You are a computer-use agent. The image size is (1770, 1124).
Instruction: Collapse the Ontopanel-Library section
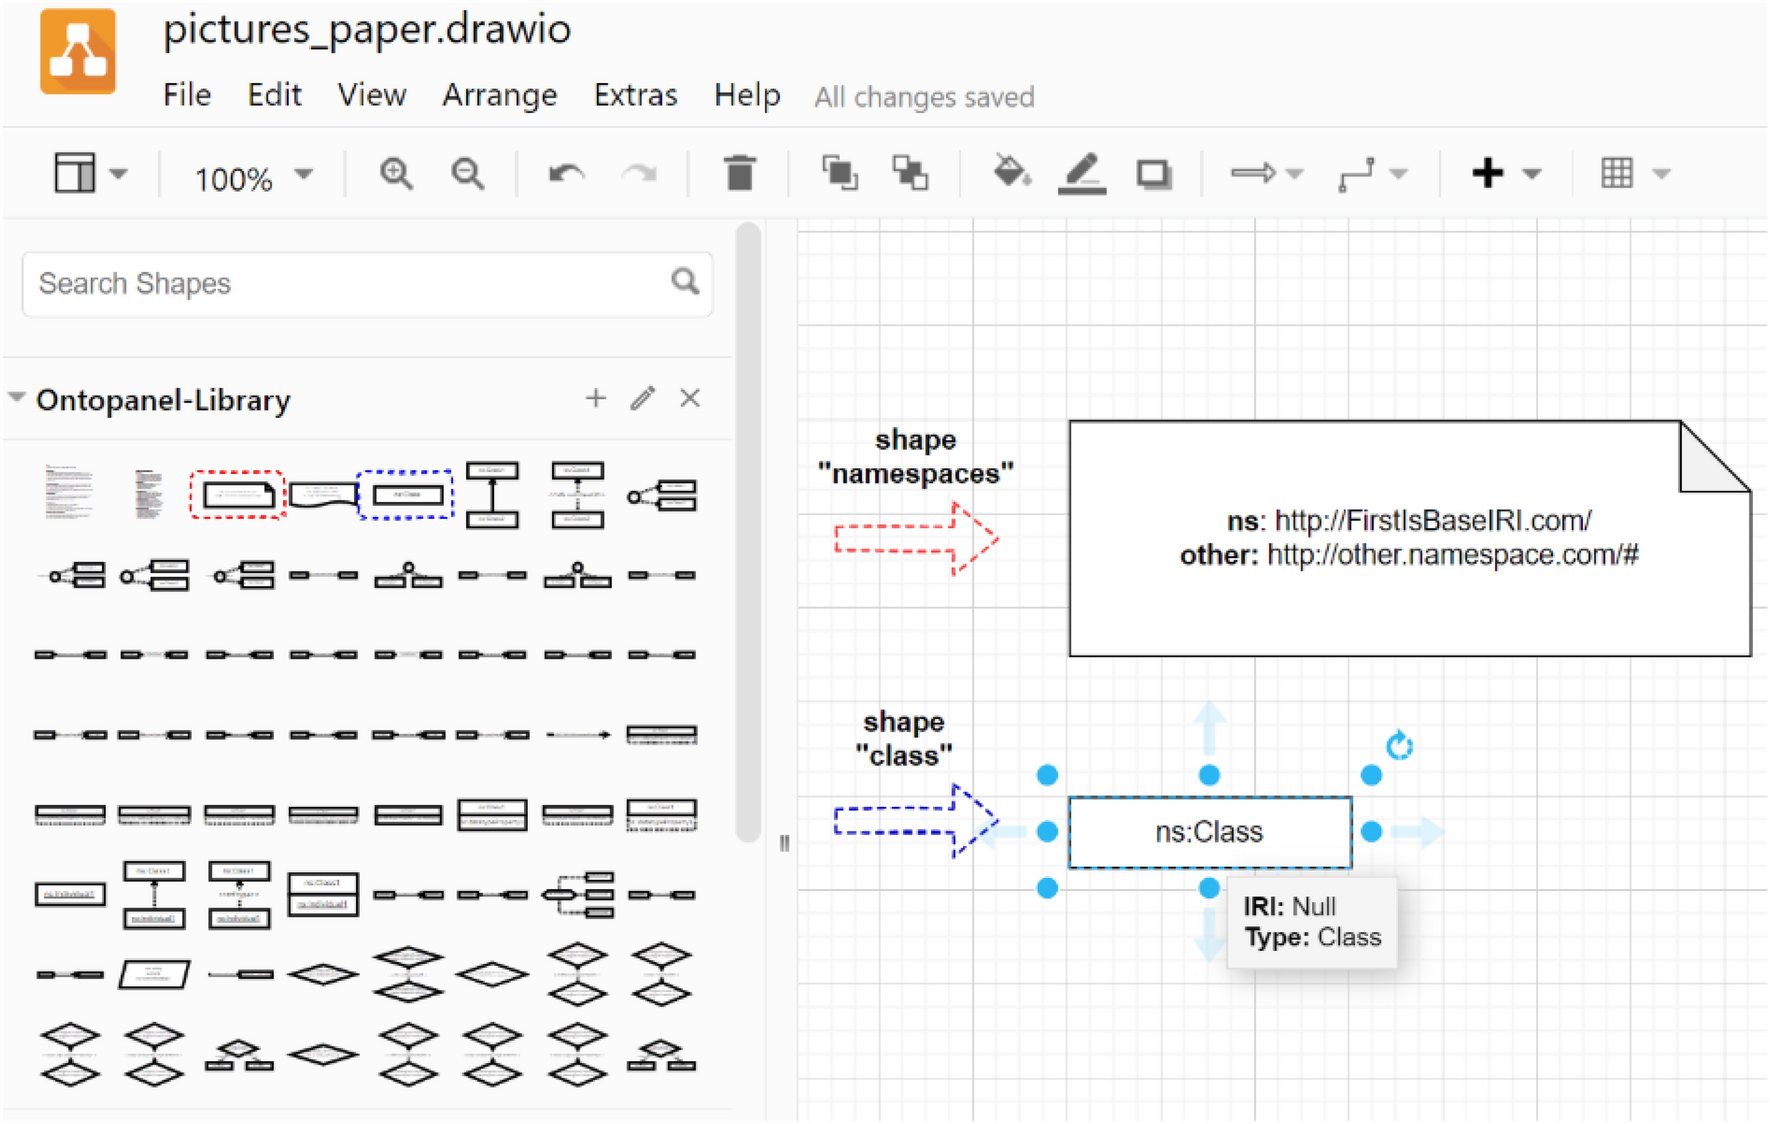[x=17, y=398]
